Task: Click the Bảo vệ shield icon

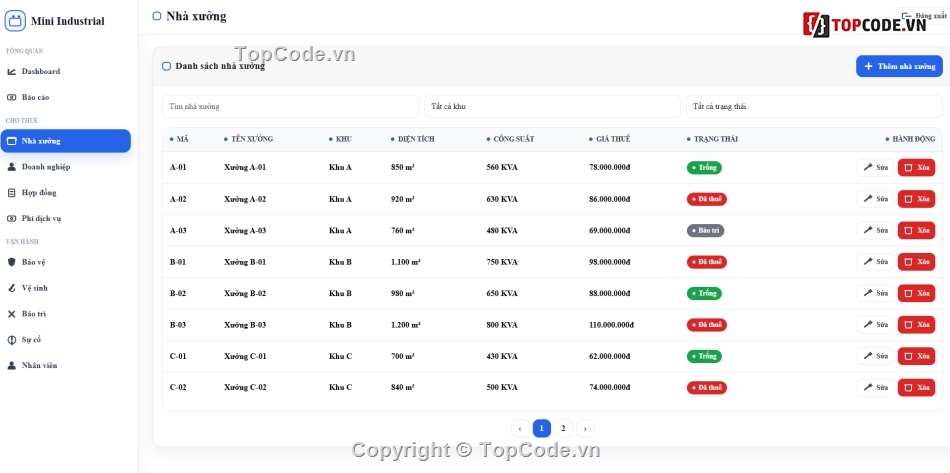Action: (x=12, y=262)
